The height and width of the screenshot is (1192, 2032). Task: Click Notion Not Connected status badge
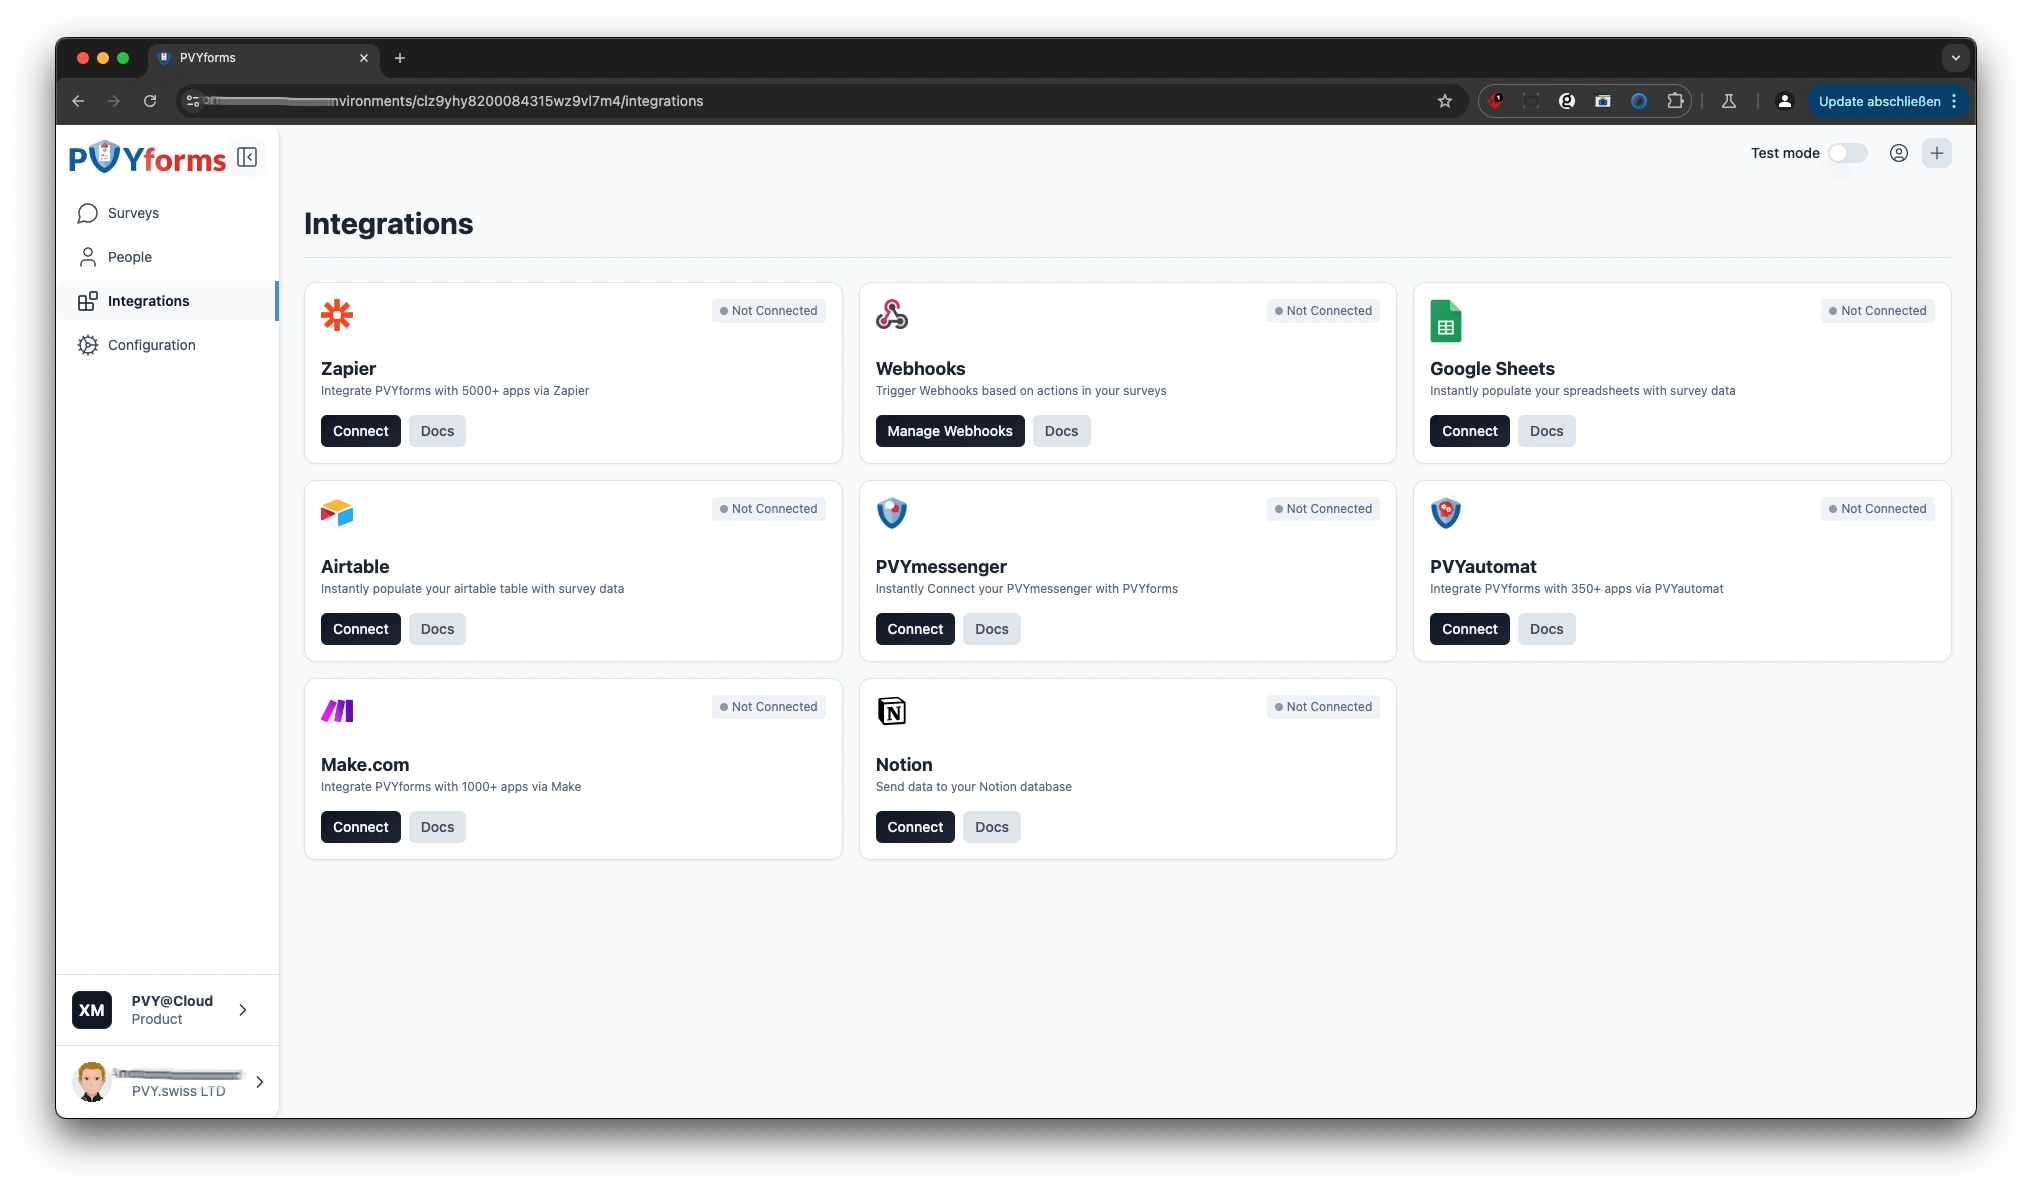click(x=1323, y=707)
